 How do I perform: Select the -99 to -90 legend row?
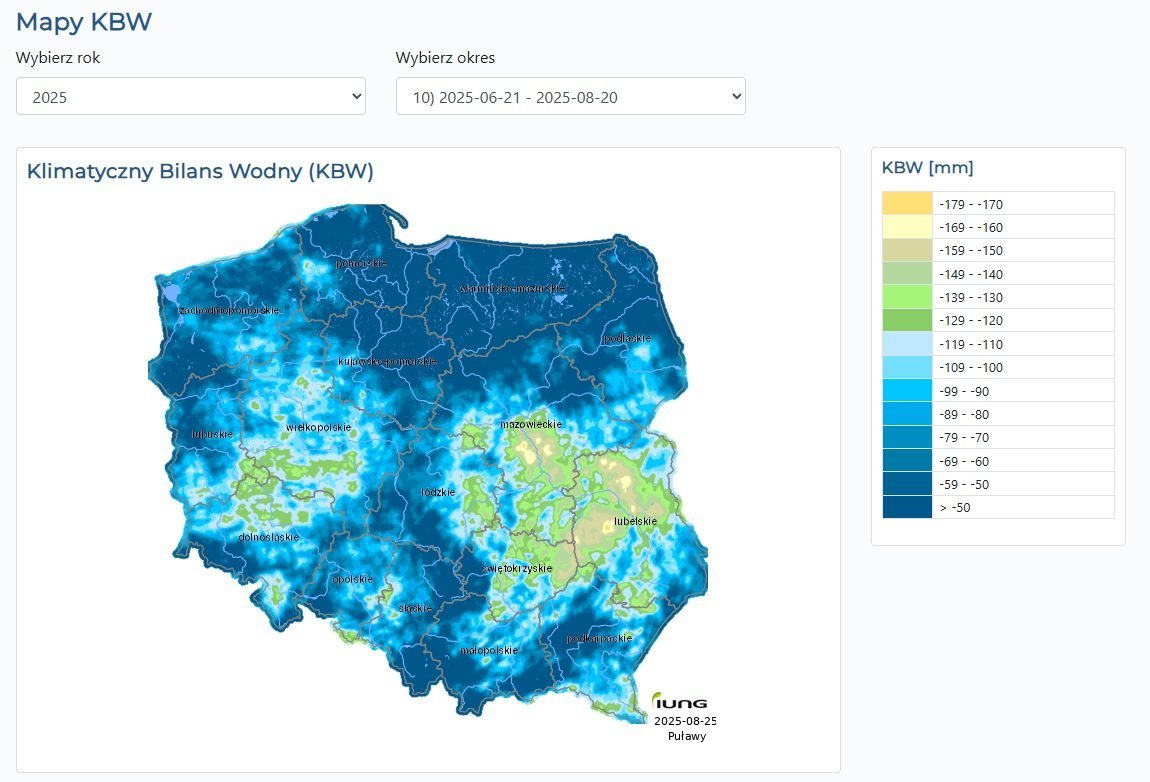998,391
